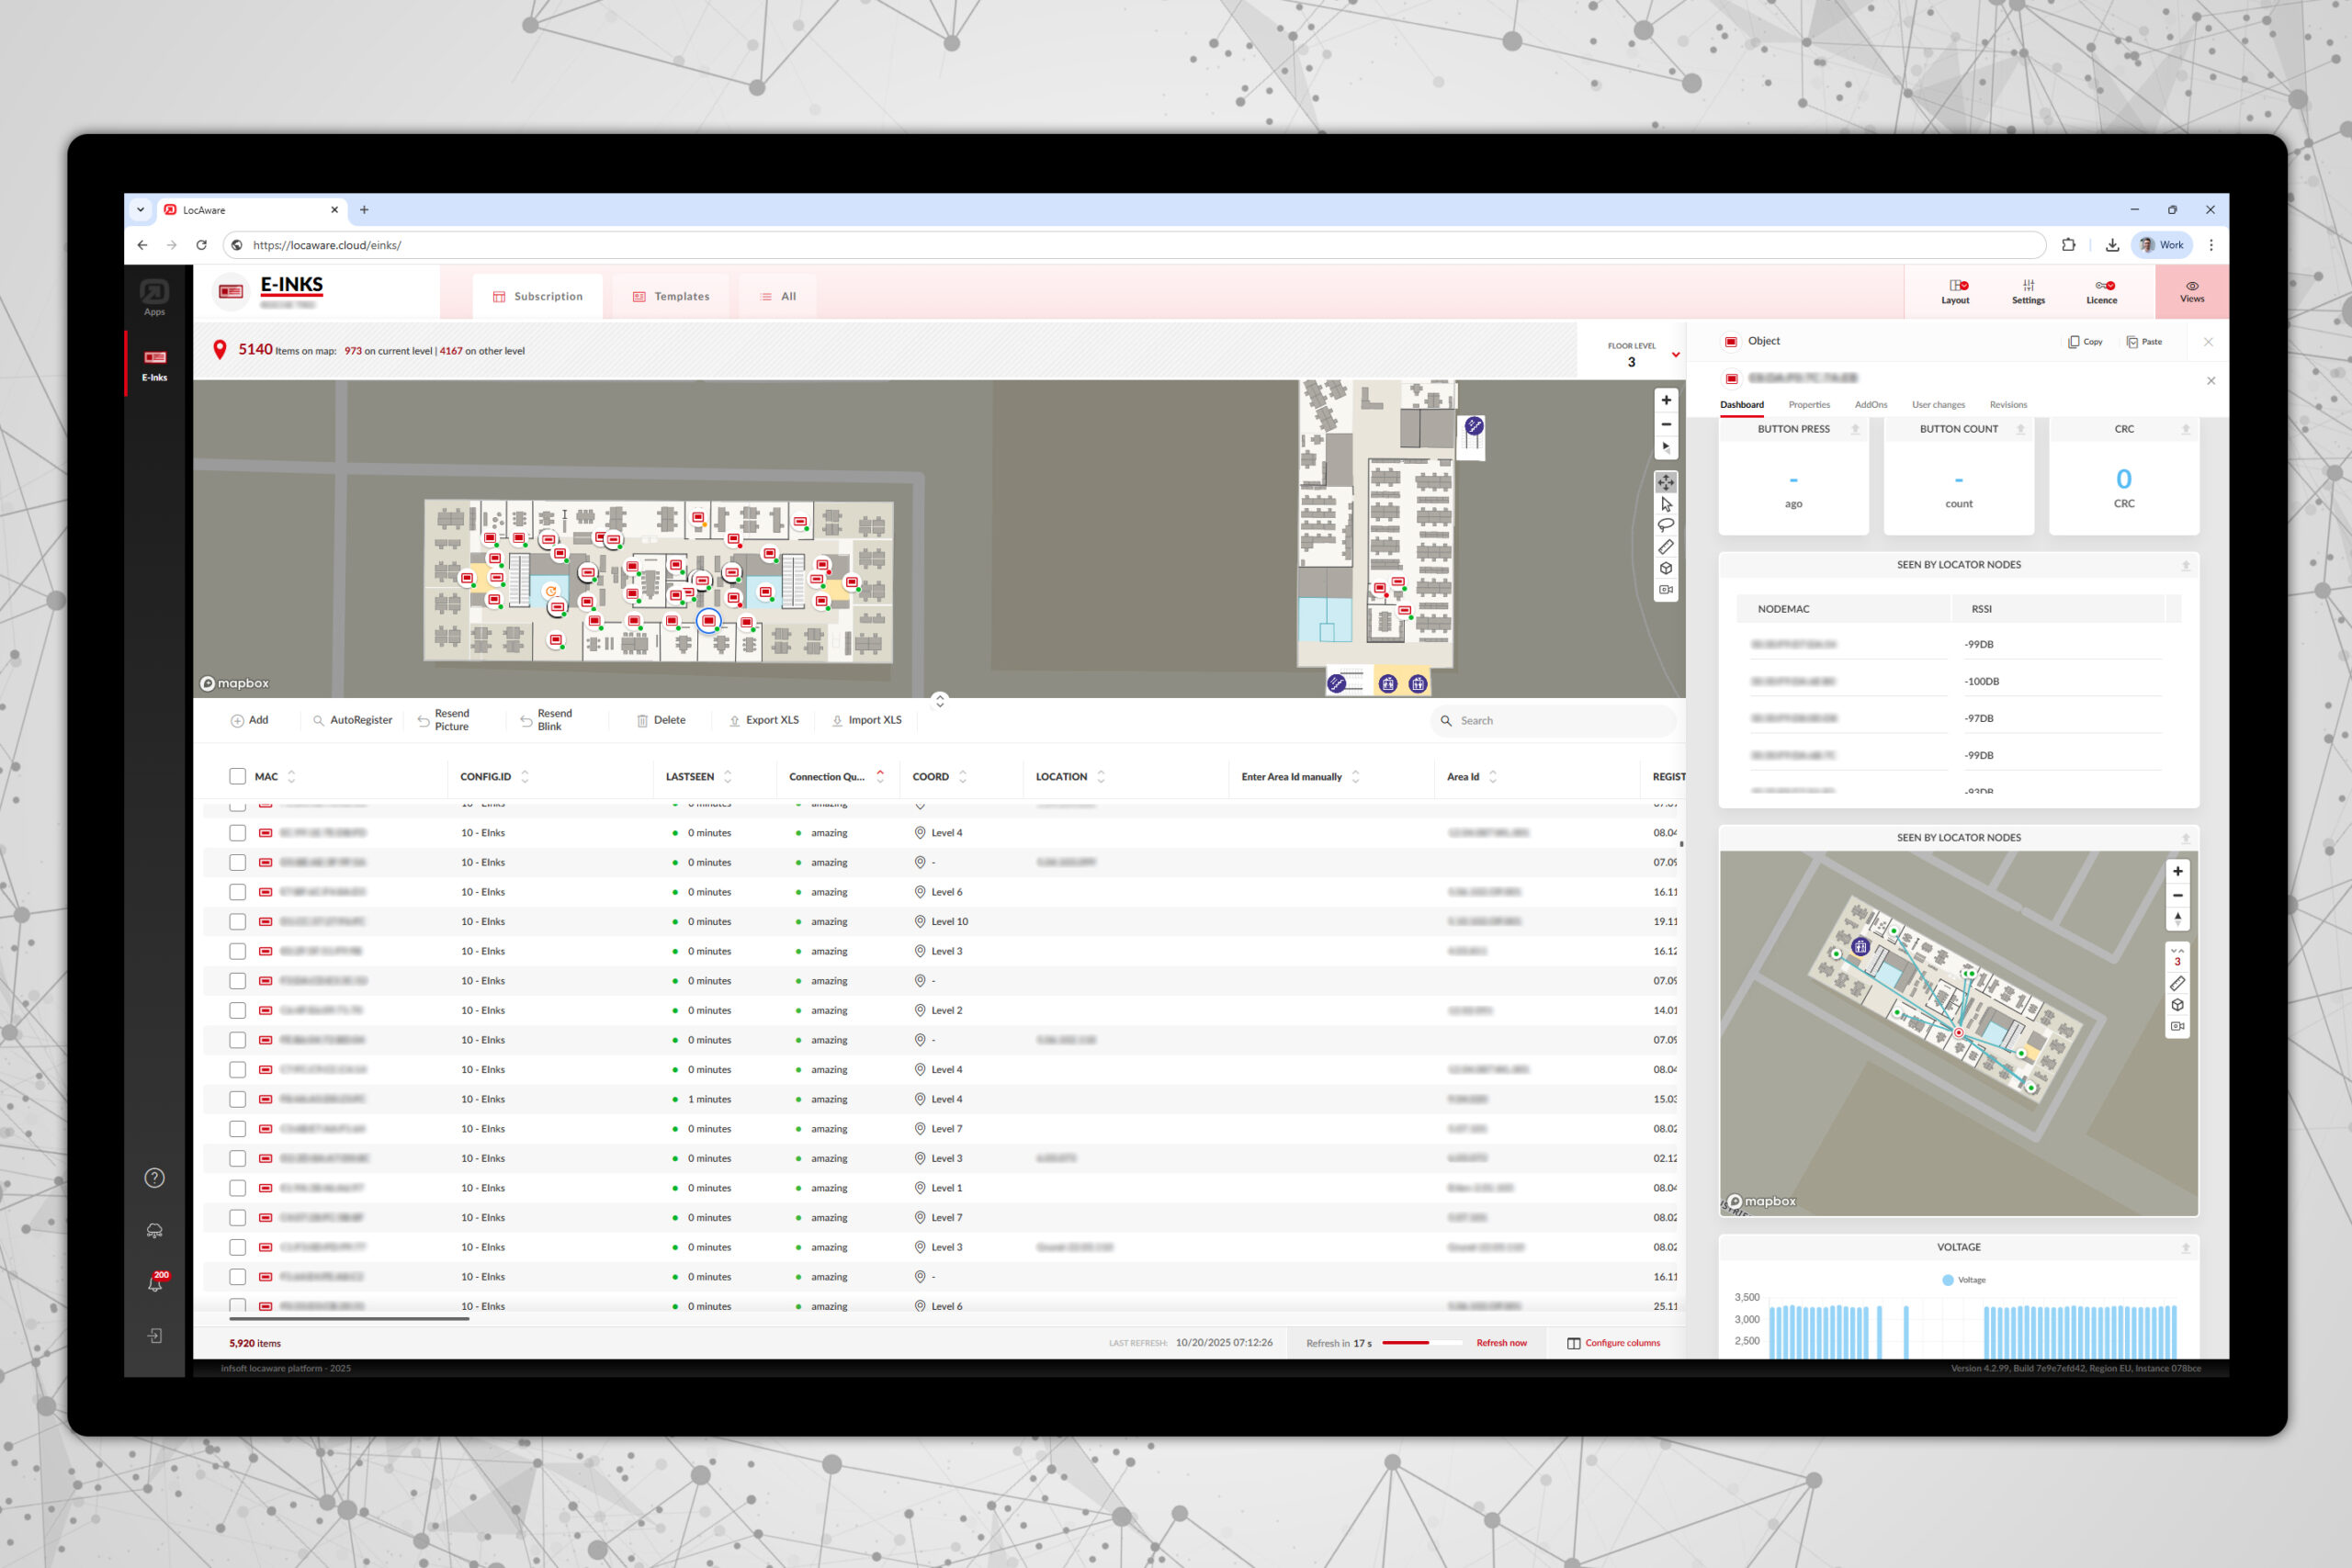Open the Floor Level dropdown
Image resolution: width=2352 pixels, height=1568 pixels.
coord(1675,355)
